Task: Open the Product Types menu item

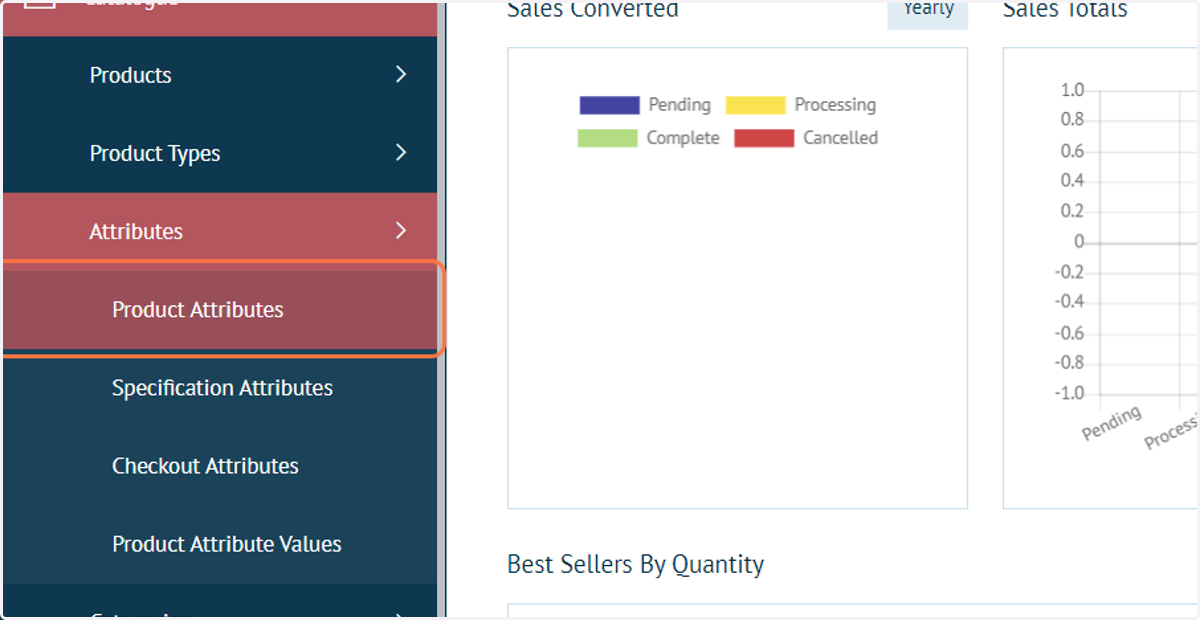Action: pyautogui.click(x=220, y=153)
